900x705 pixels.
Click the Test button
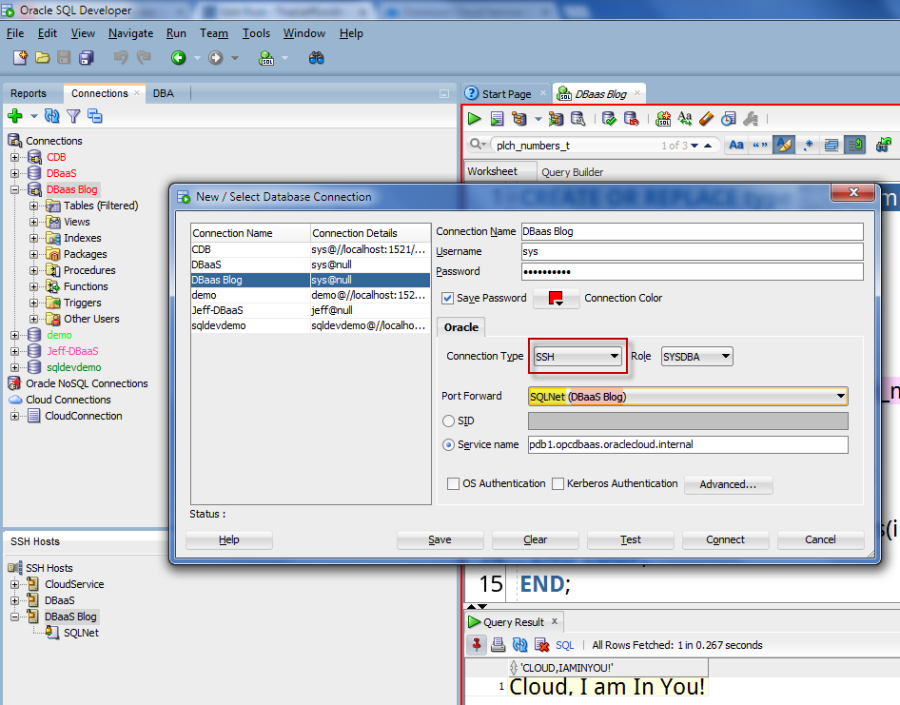(x=630, y=540)
